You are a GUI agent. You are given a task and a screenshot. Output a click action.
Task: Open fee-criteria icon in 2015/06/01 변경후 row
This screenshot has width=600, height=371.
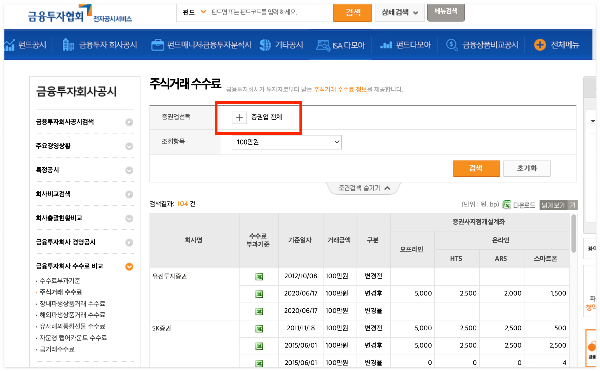[x=259, y=346]
